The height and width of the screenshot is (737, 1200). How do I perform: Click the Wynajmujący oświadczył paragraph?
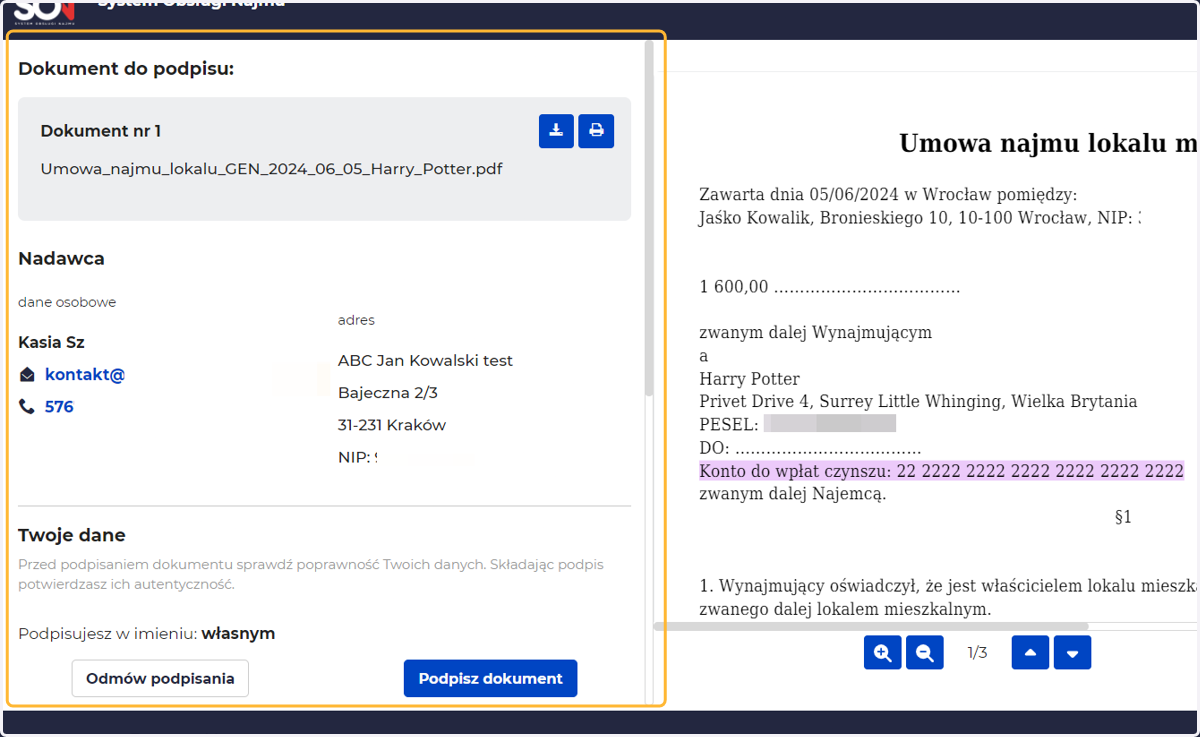click(949, 597)
